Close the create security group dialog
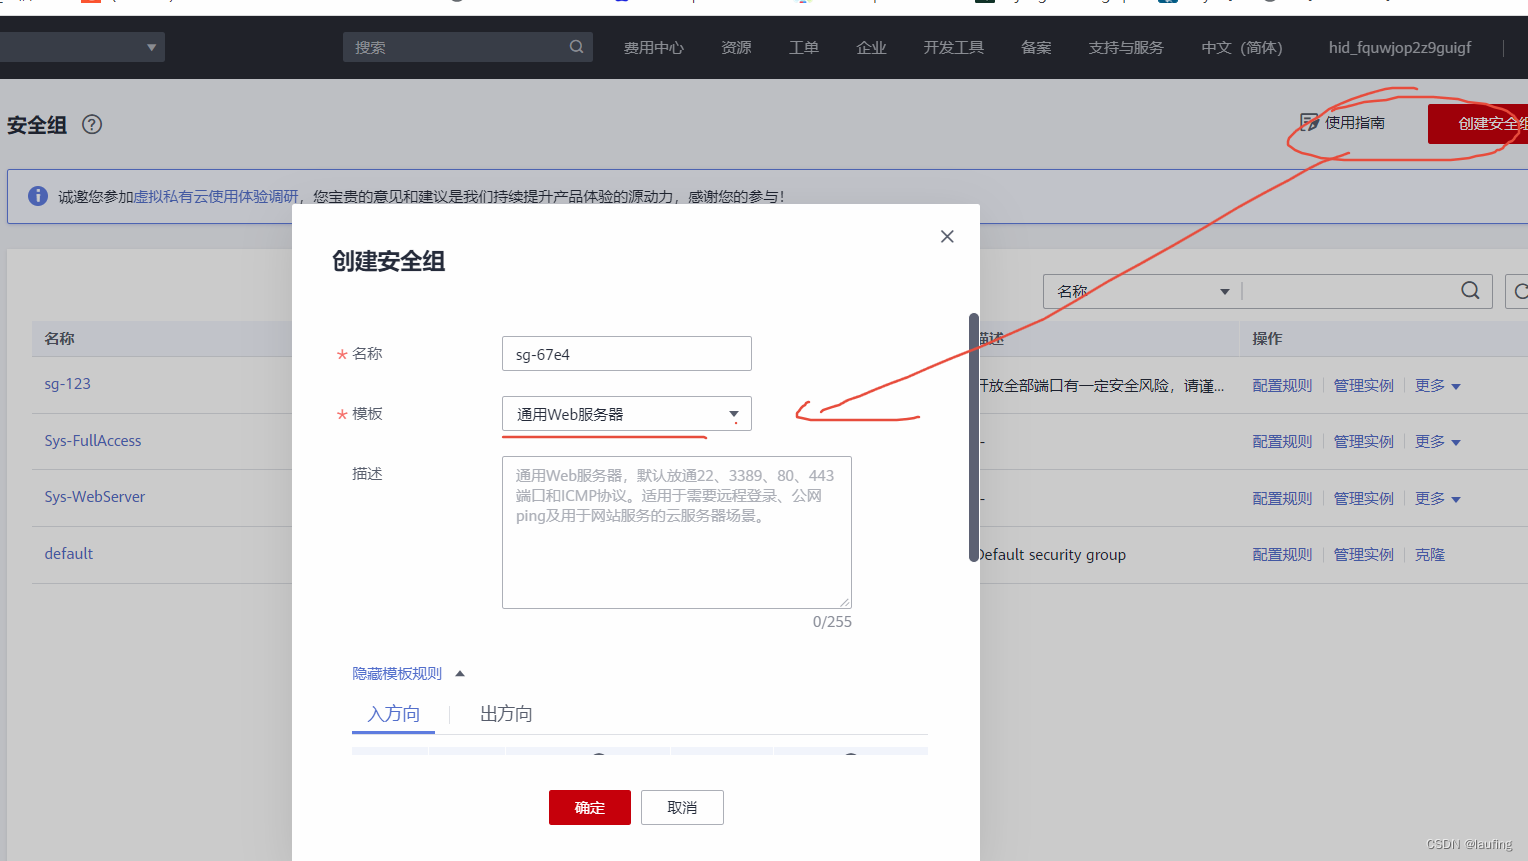The image size is (1528, 861). [947, 236]
